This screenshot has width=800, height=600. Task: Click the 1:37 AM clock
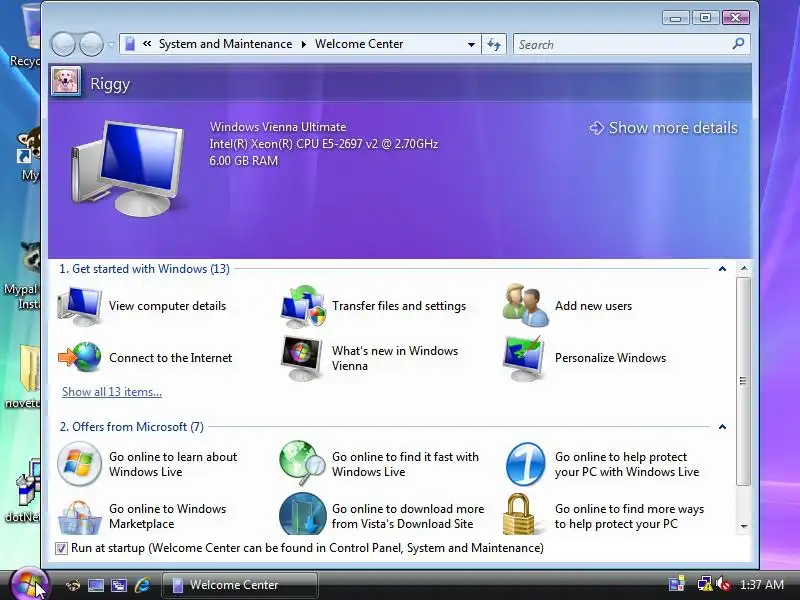click(x=762, y=585)
